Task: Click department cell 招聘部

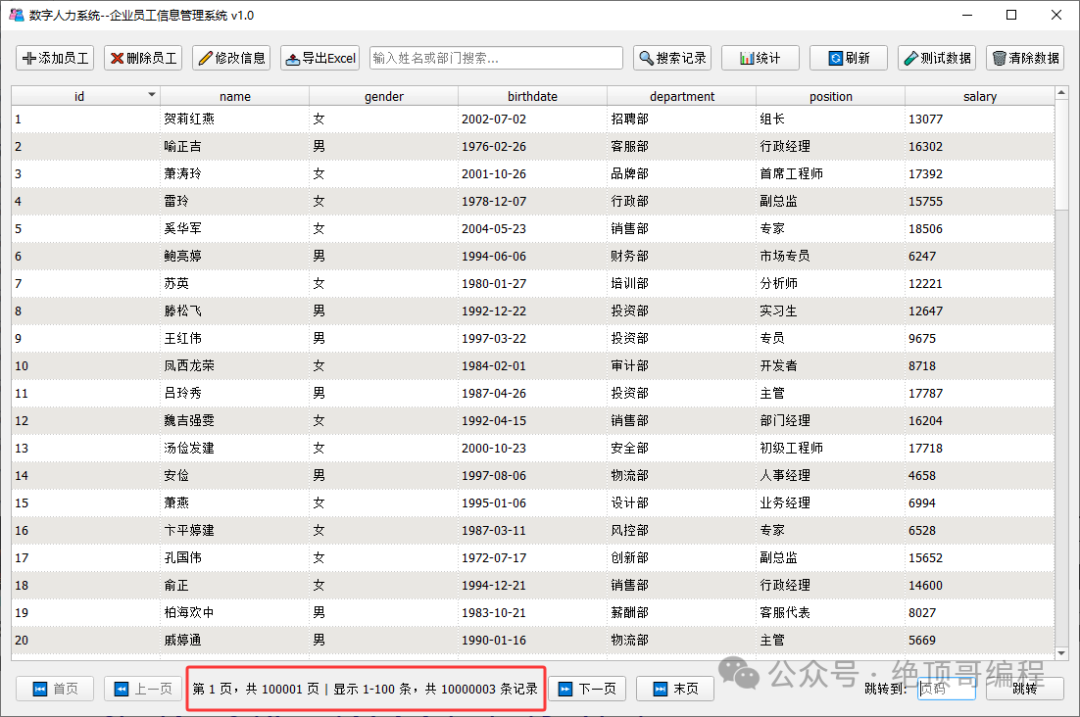Action: coord(682,118)
